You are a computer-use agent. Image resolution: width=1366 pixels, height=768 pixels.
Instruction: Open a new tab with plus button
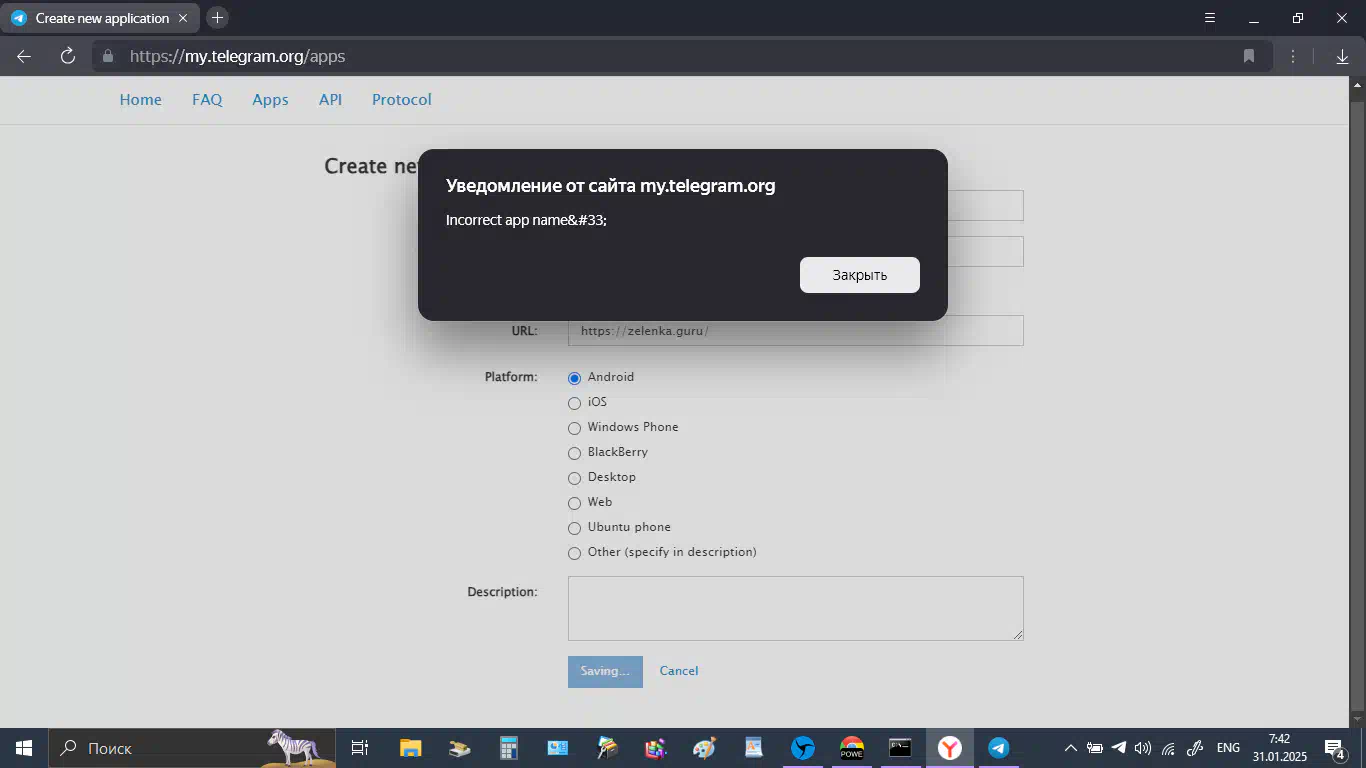[x=217, y=18]
